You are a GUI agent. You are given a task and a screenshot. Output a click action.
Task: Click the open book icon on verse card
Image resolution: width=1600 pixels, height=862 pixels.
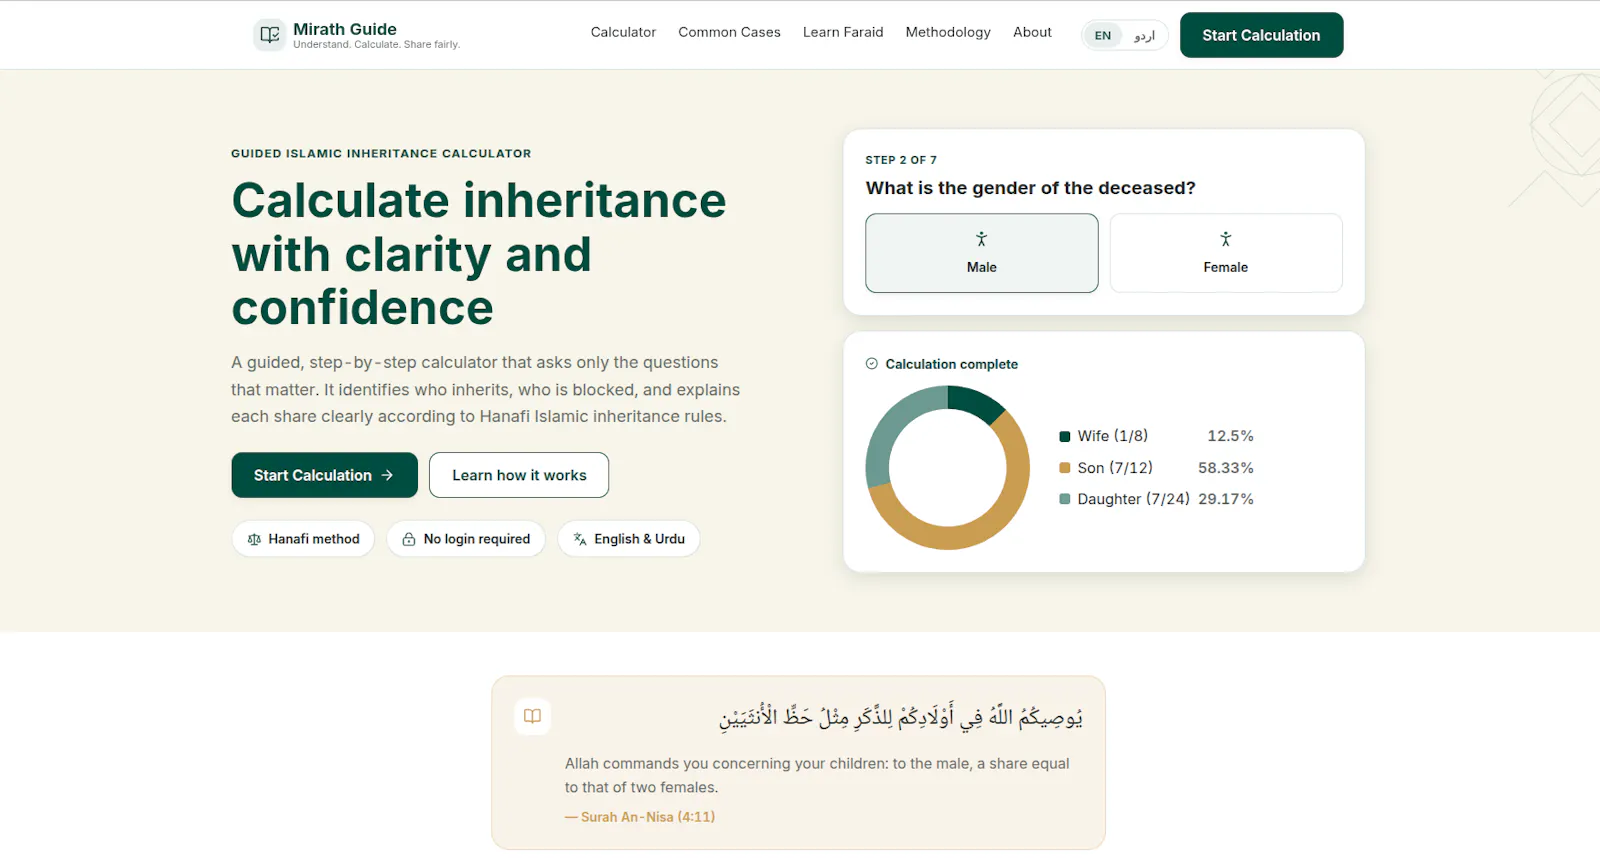click(532, 716)
